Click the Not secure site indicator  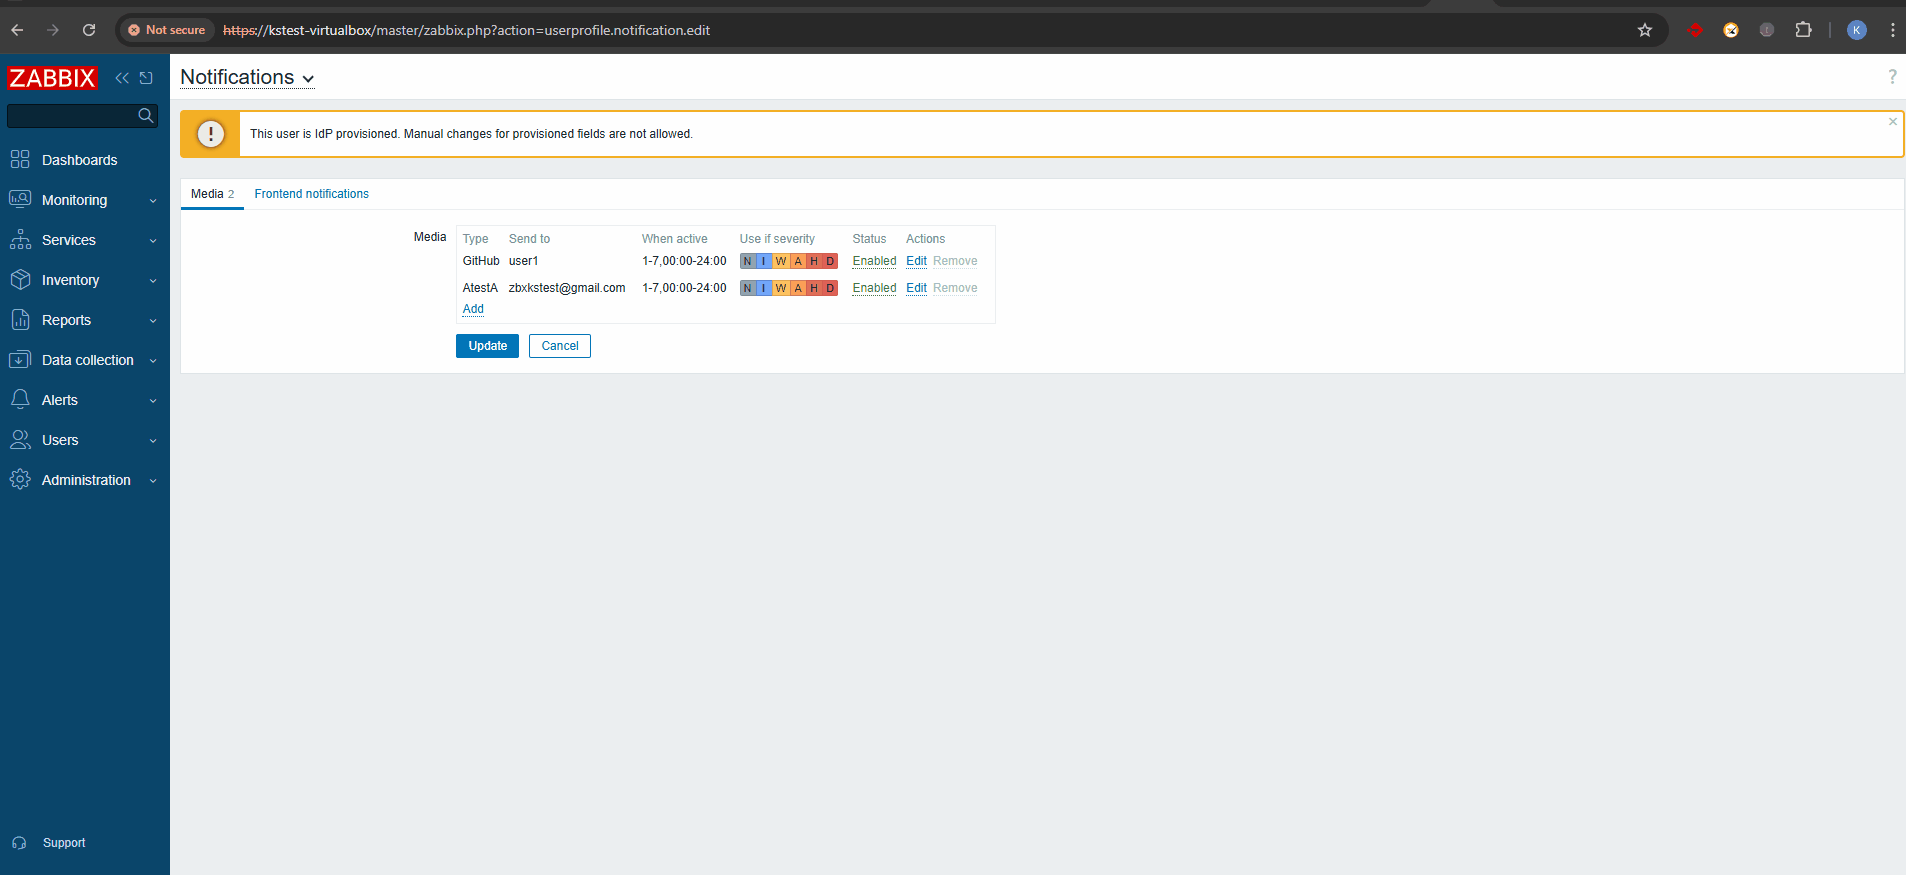click(167, 30)
